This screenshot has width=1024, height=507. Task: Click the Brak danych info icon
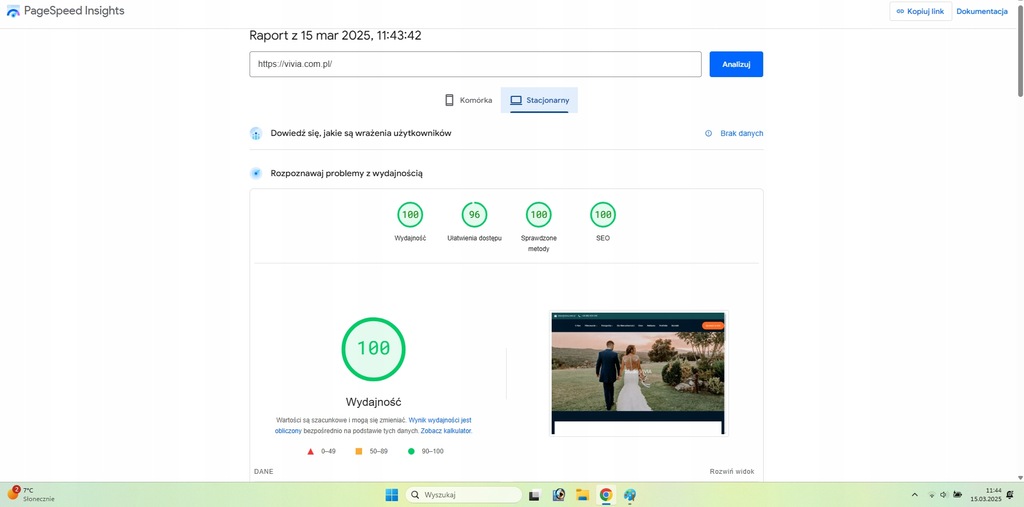pyautogui.click(x=708, y=133)
